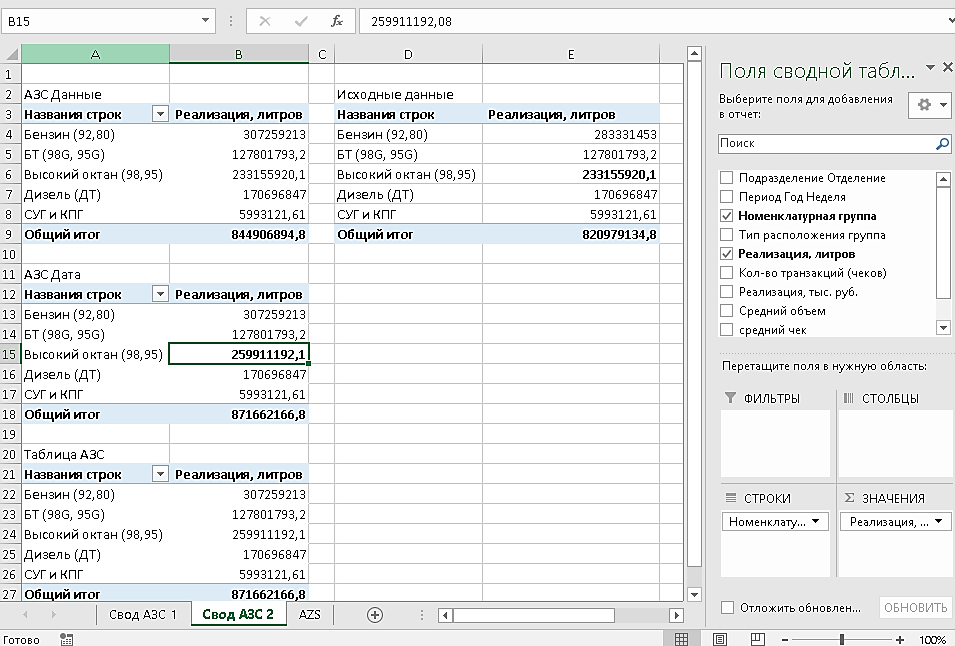
Task: Uncheck the Номенклатурная группа field
Action: click(726, 216)
